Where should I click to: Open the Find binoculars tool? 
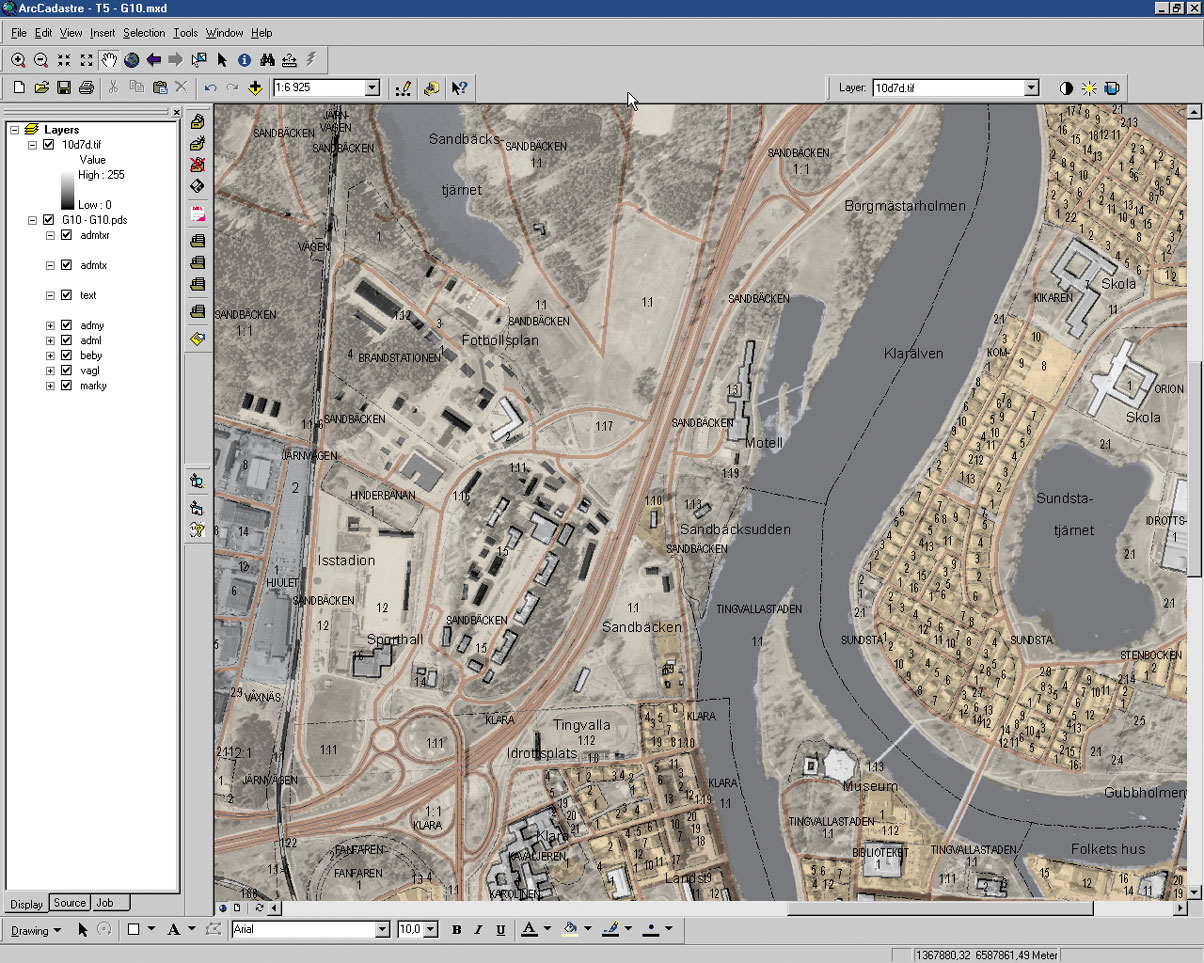pyautogui.click(x=267, y=60)
